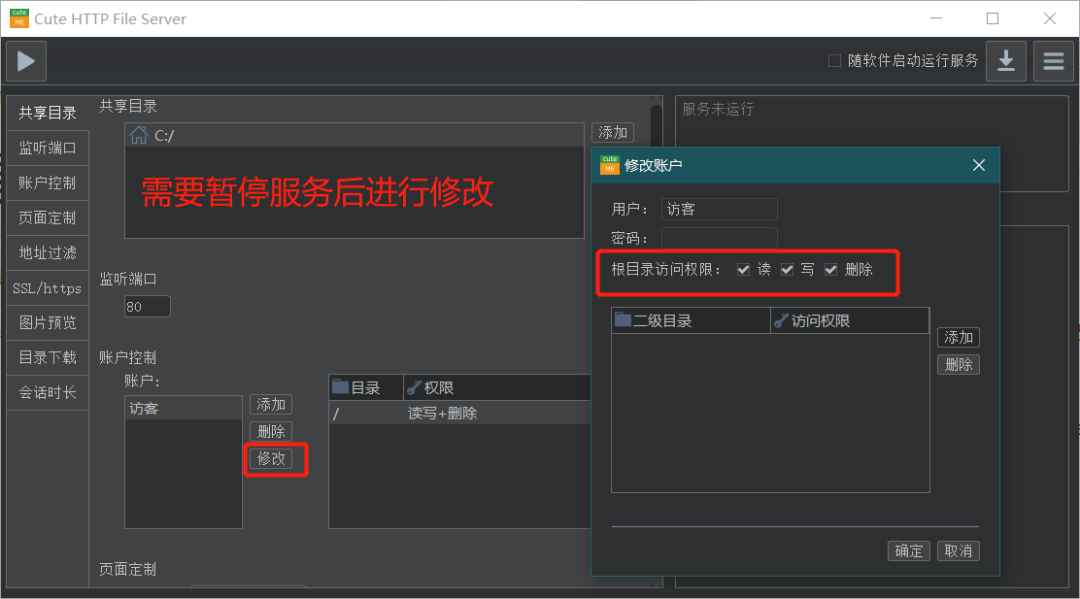Screen dimensions: 1080x599
Task: Click the 访问权限 column header
Action: (850, 321)
